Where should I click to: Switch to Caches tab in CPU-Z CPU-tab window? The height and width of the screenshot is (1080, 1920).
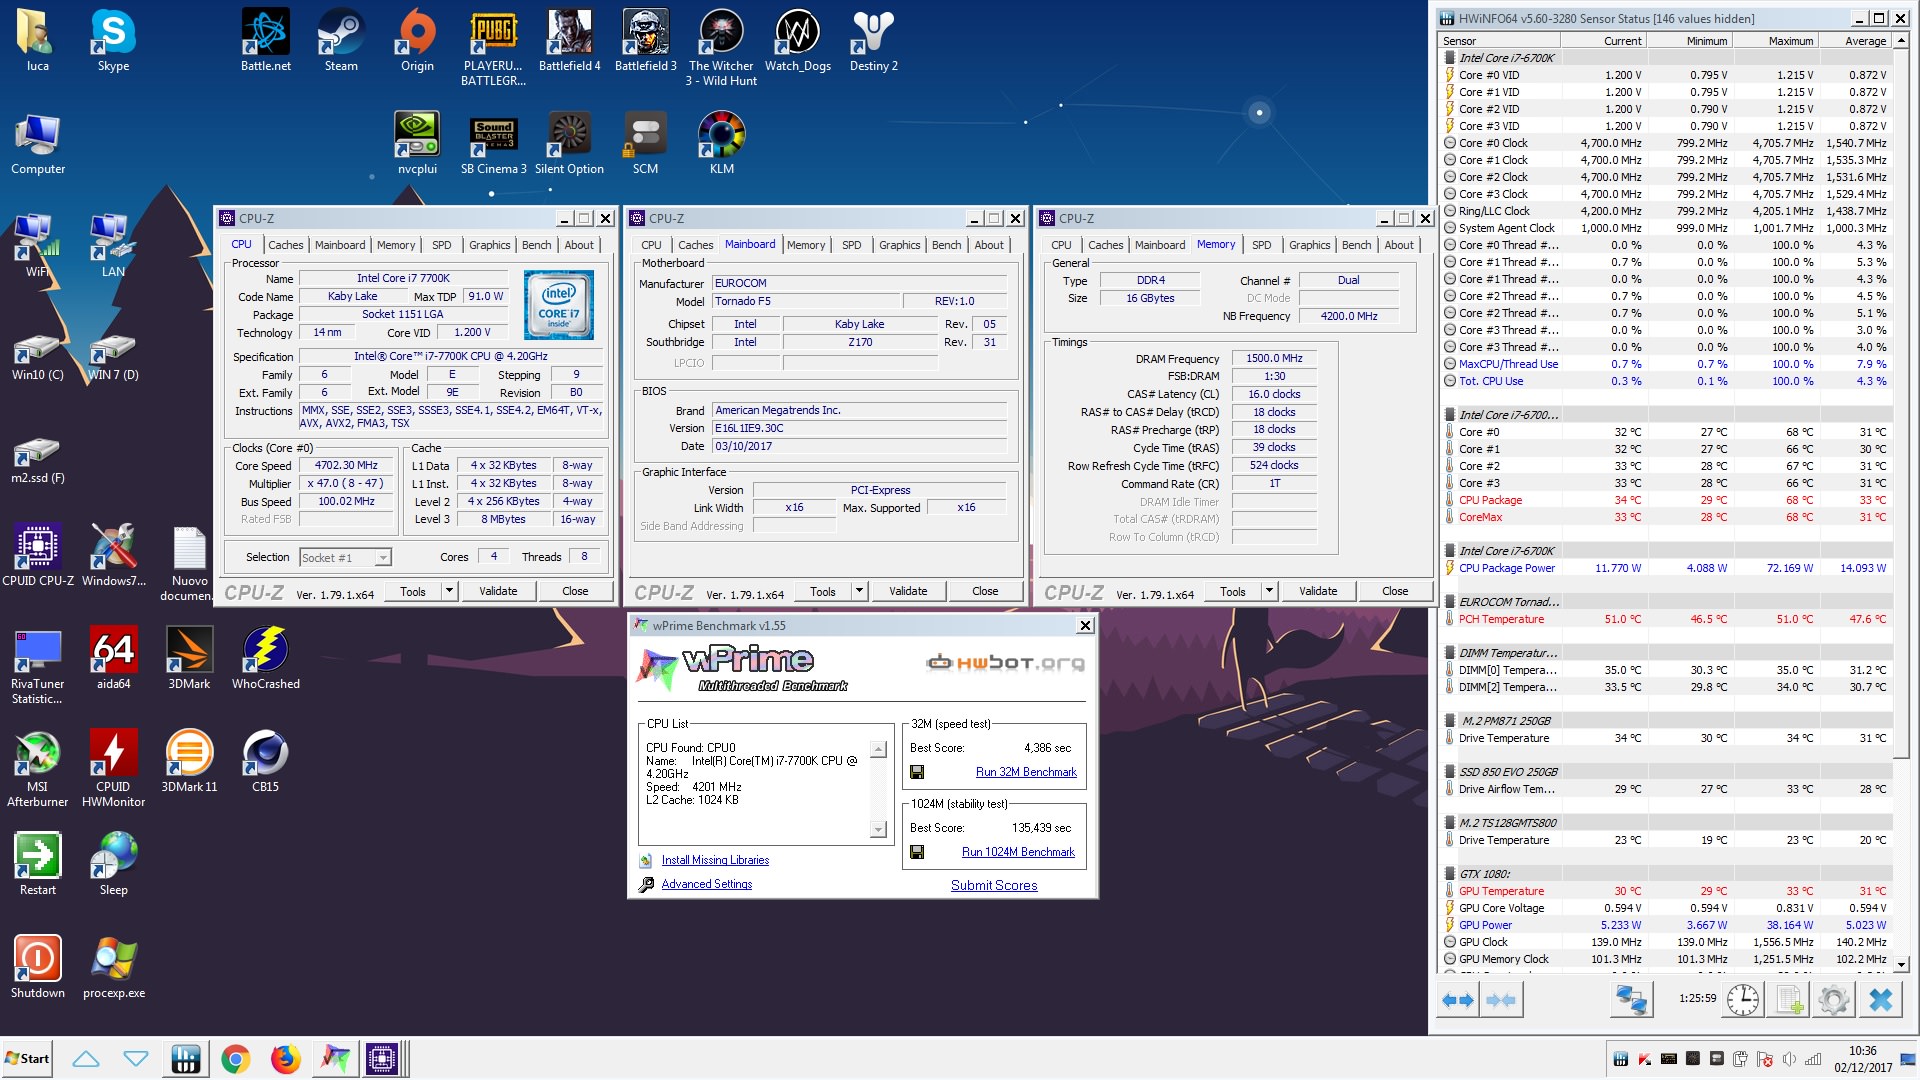[285, 245]
